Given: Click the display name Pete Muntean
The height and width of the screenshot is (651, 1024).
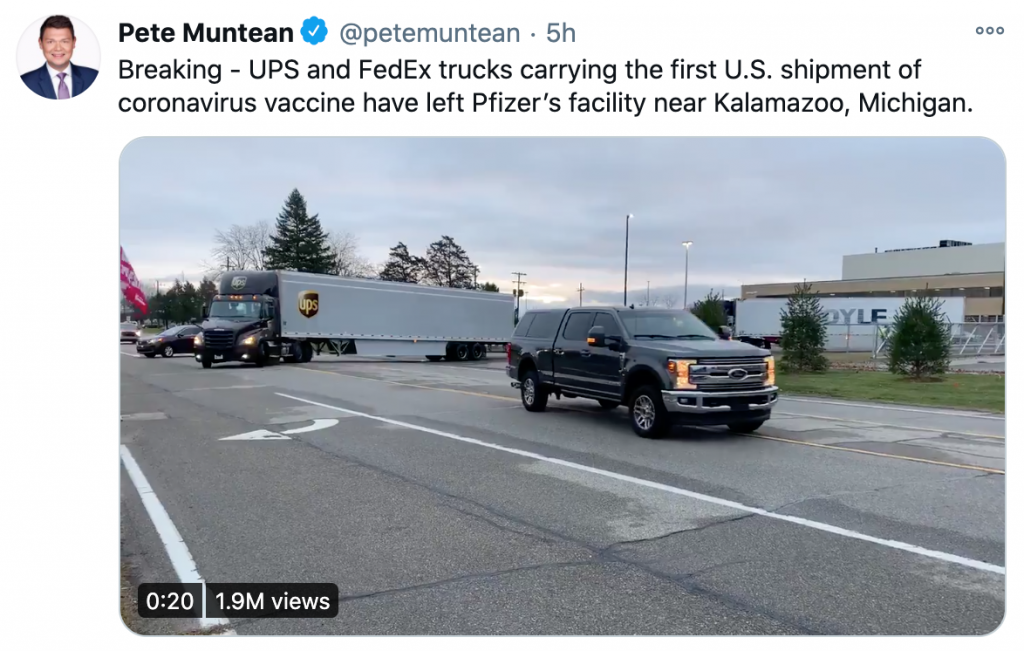Looking at the screenshot, I should click(206, 33).
